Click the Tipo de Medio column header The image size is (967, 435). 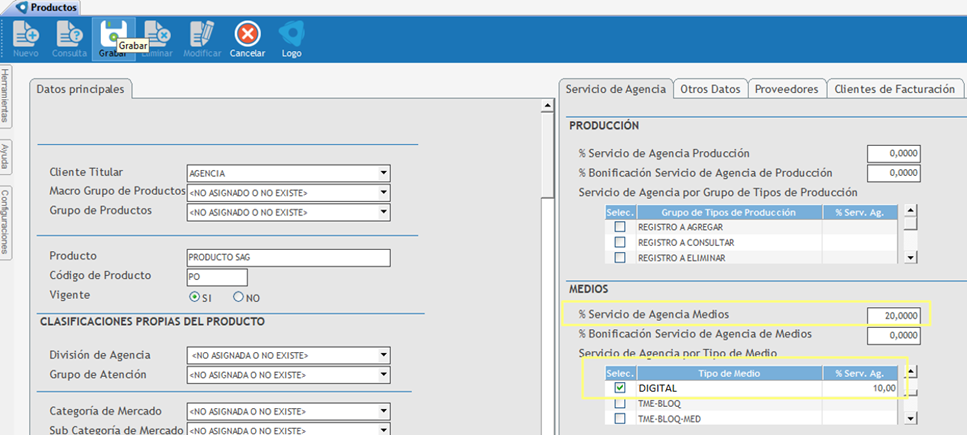coord(729,373)
